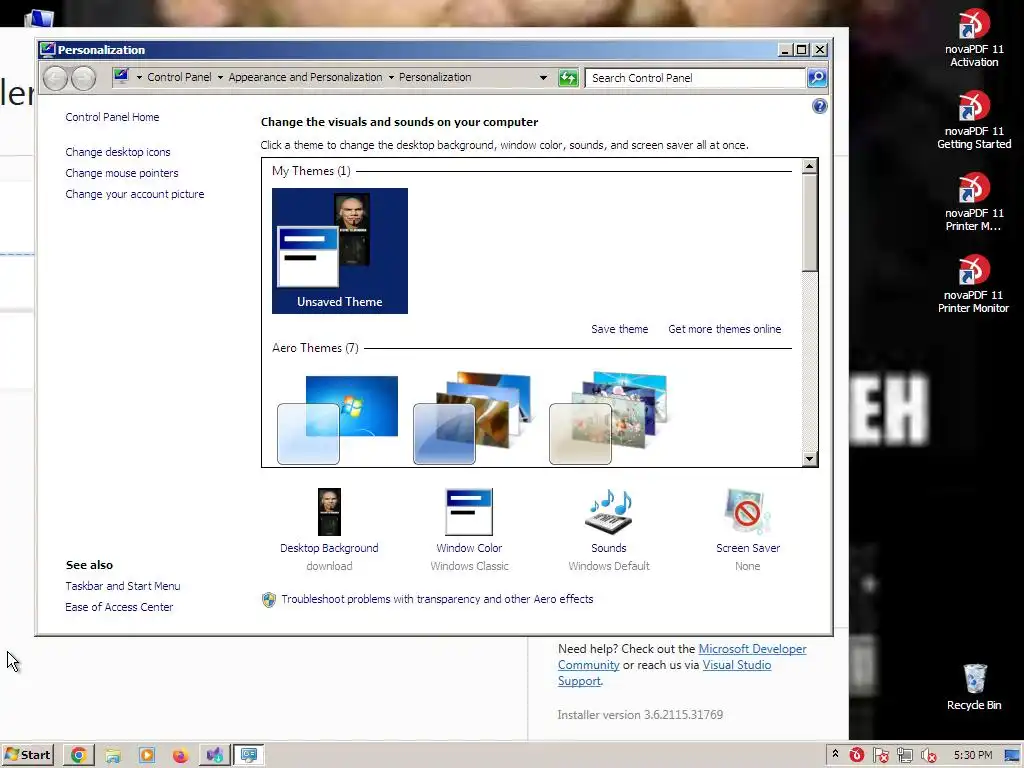Click Get more themes online link
Image resolution: width=1024 pixels, height=768 pixels.
point(724,329)
